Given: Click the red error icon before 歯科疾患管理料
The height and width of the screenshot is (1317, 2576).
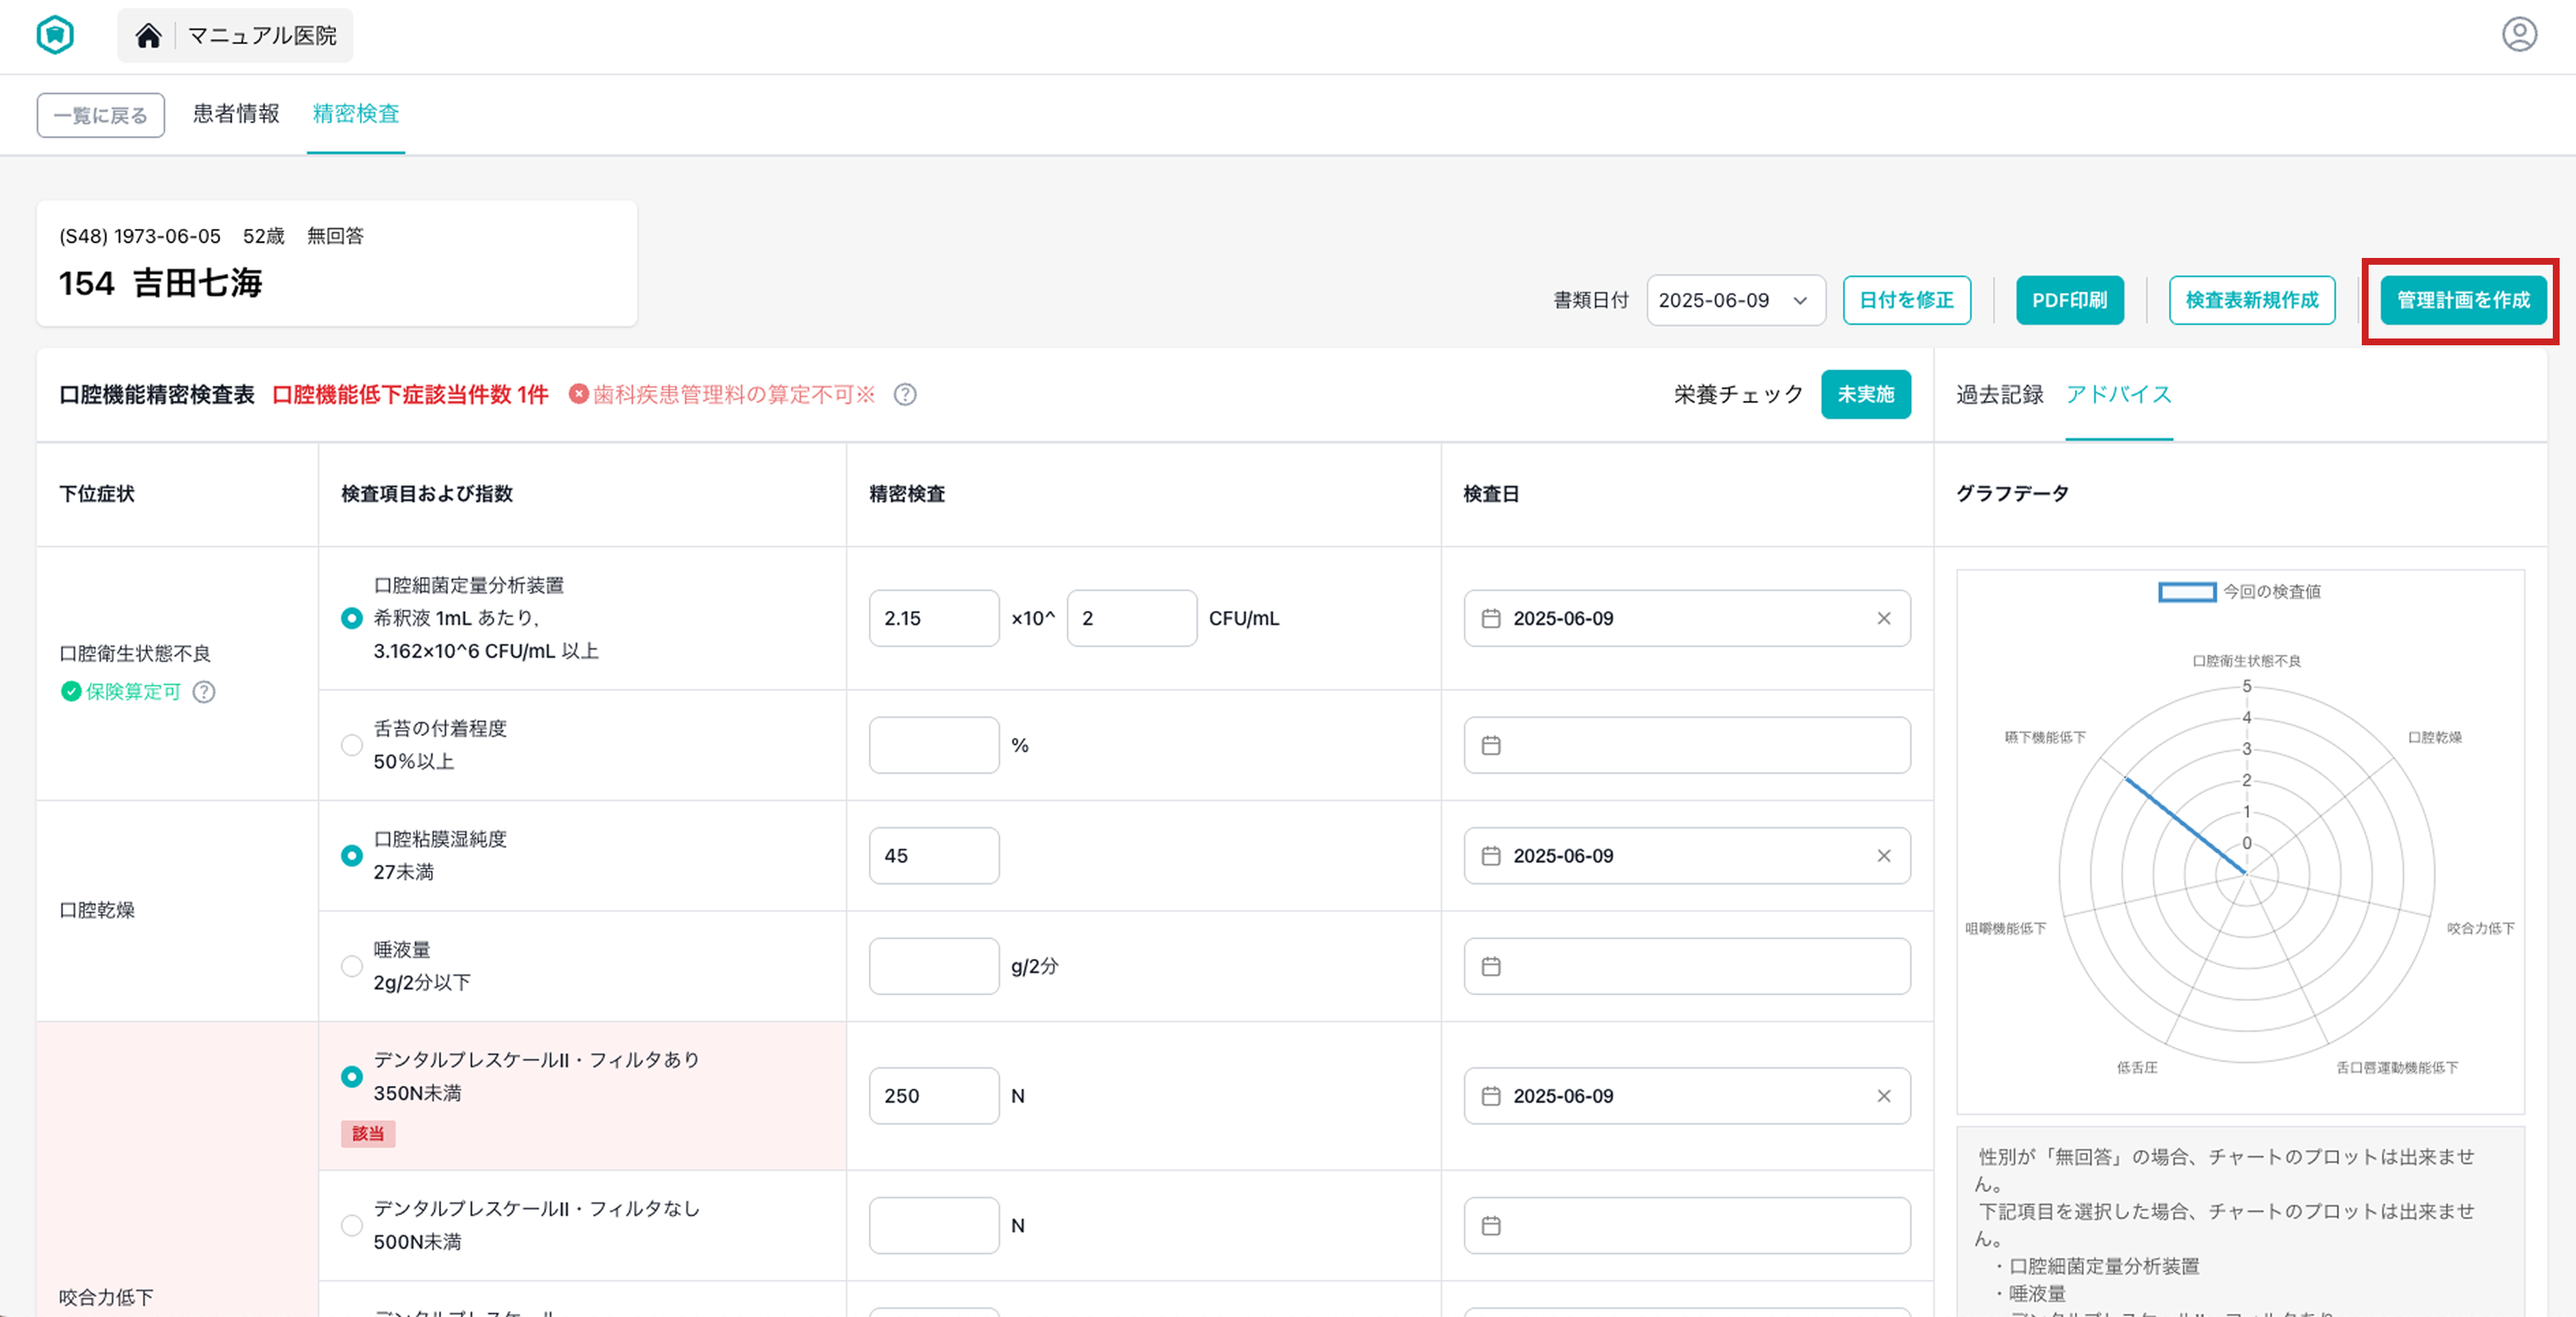Looking at the screenshot, I should click(x=578, y=395).
